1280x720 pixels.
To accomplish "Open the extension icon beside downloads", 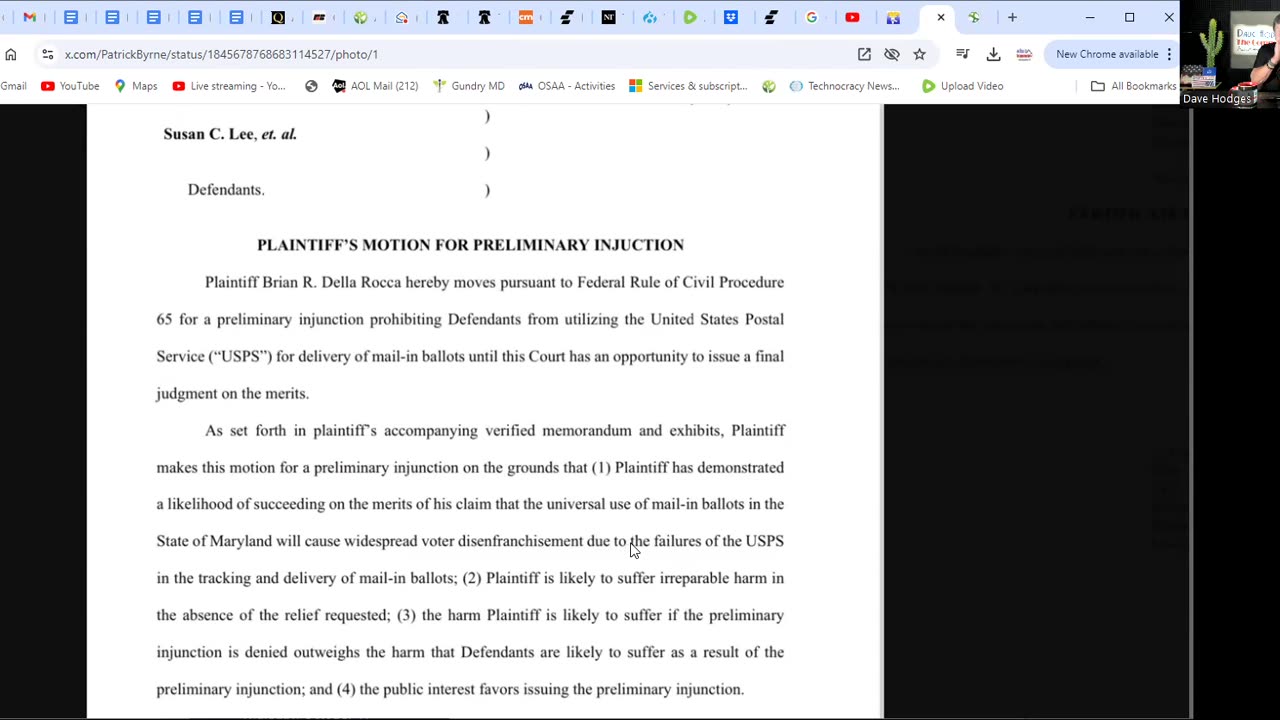I will point(1023,54).
